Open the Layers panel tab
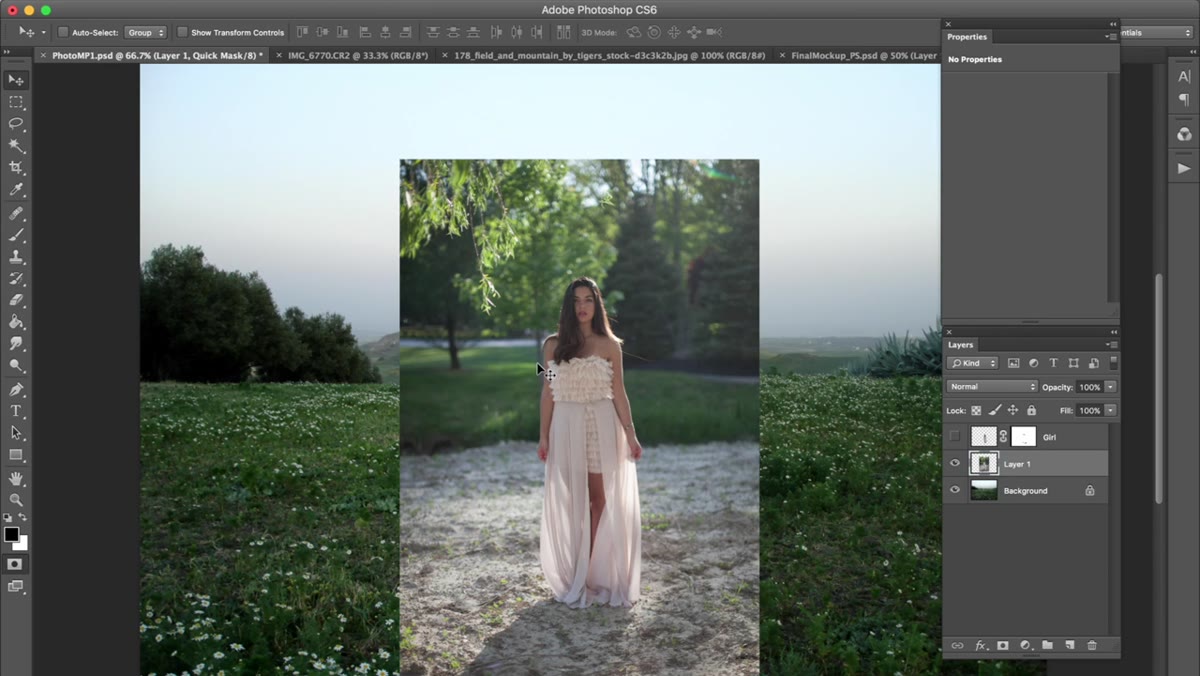1200x676 pixels. click(960, 345)
